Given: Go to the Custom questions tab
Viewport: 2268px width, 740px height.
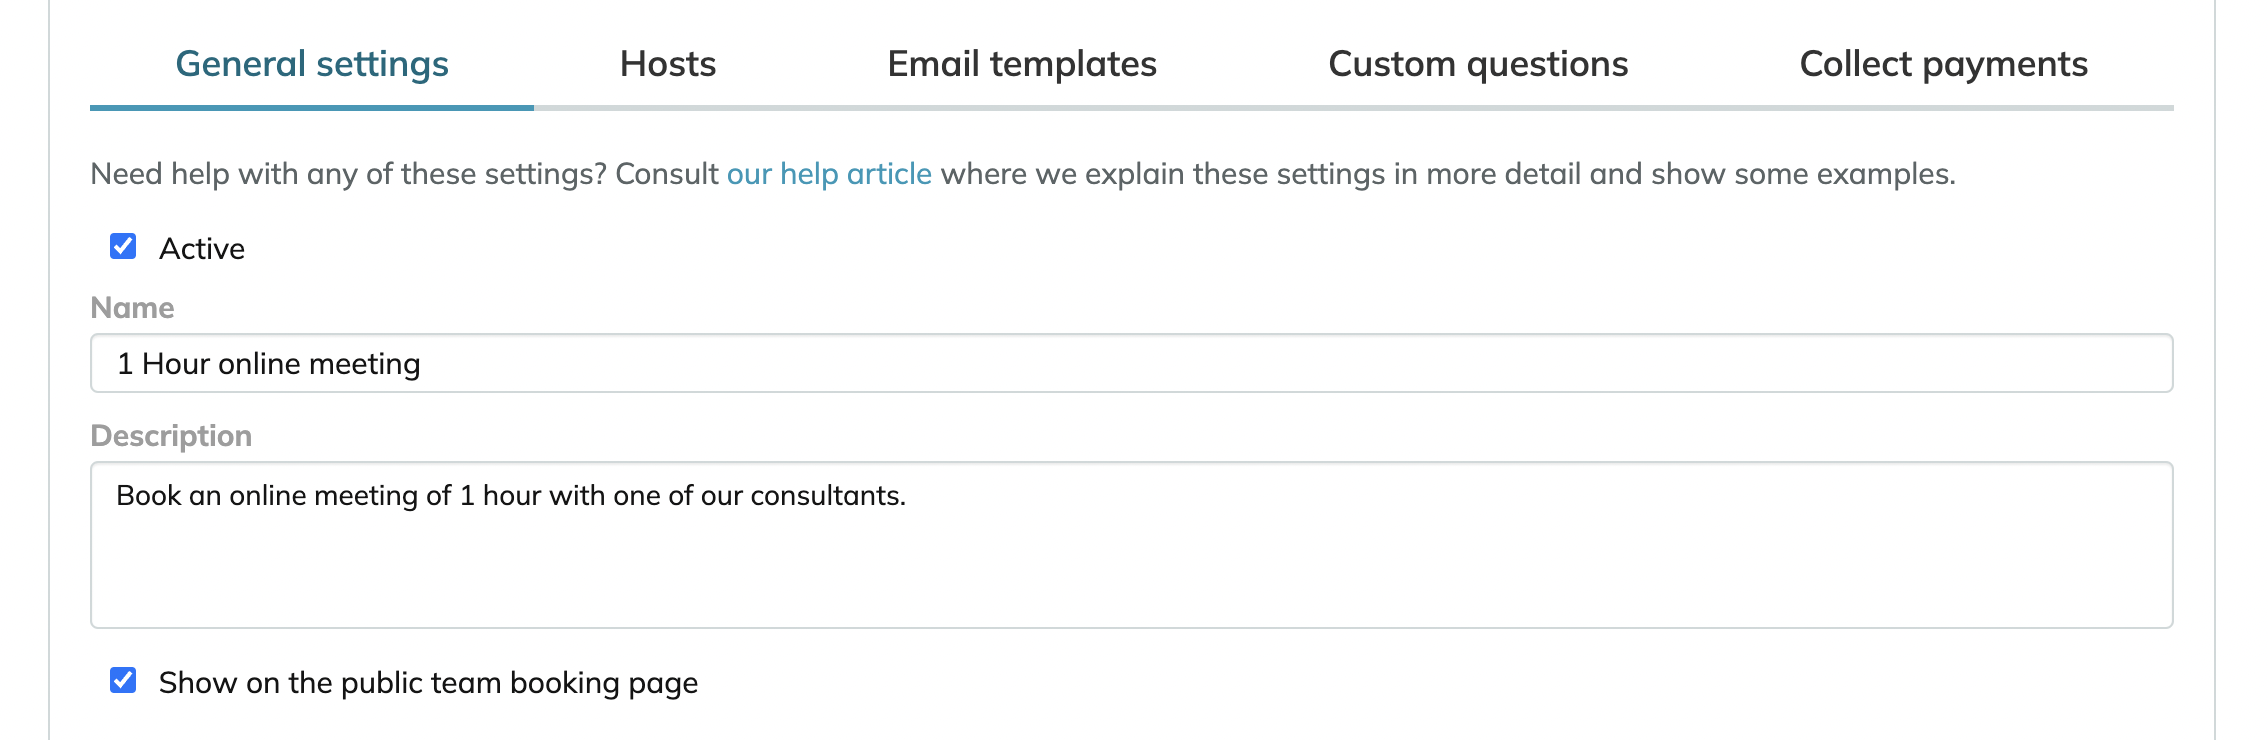Looking at the screenshot, I should coord(1478,64).
